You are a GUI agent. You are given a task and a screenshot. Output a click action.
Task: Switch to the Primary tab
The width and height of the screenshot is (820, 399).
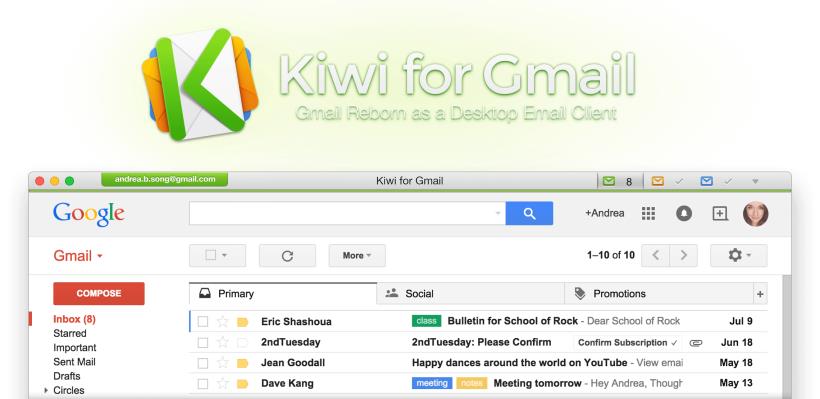(x=282, y=293)
